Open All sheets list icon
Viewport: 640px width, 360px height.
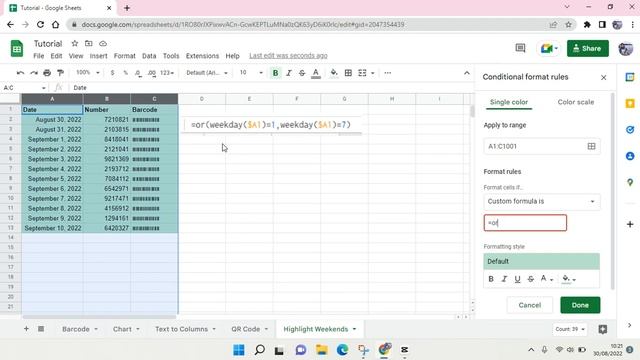tap(41, 329)
